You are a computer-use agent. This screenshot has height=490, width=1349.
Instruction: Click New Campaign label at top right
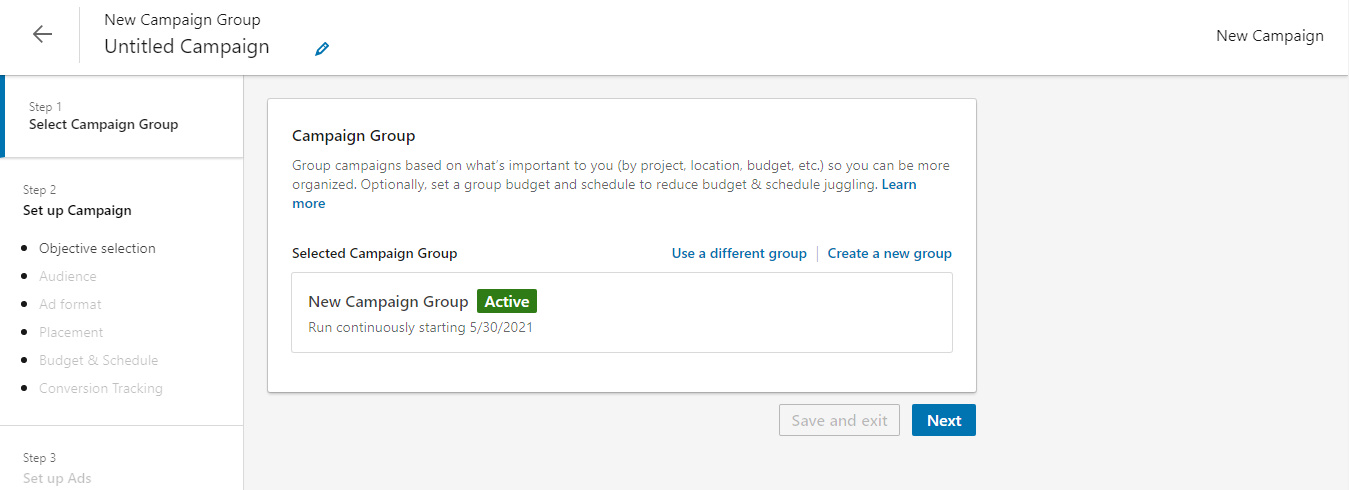tap(1269, 36)
